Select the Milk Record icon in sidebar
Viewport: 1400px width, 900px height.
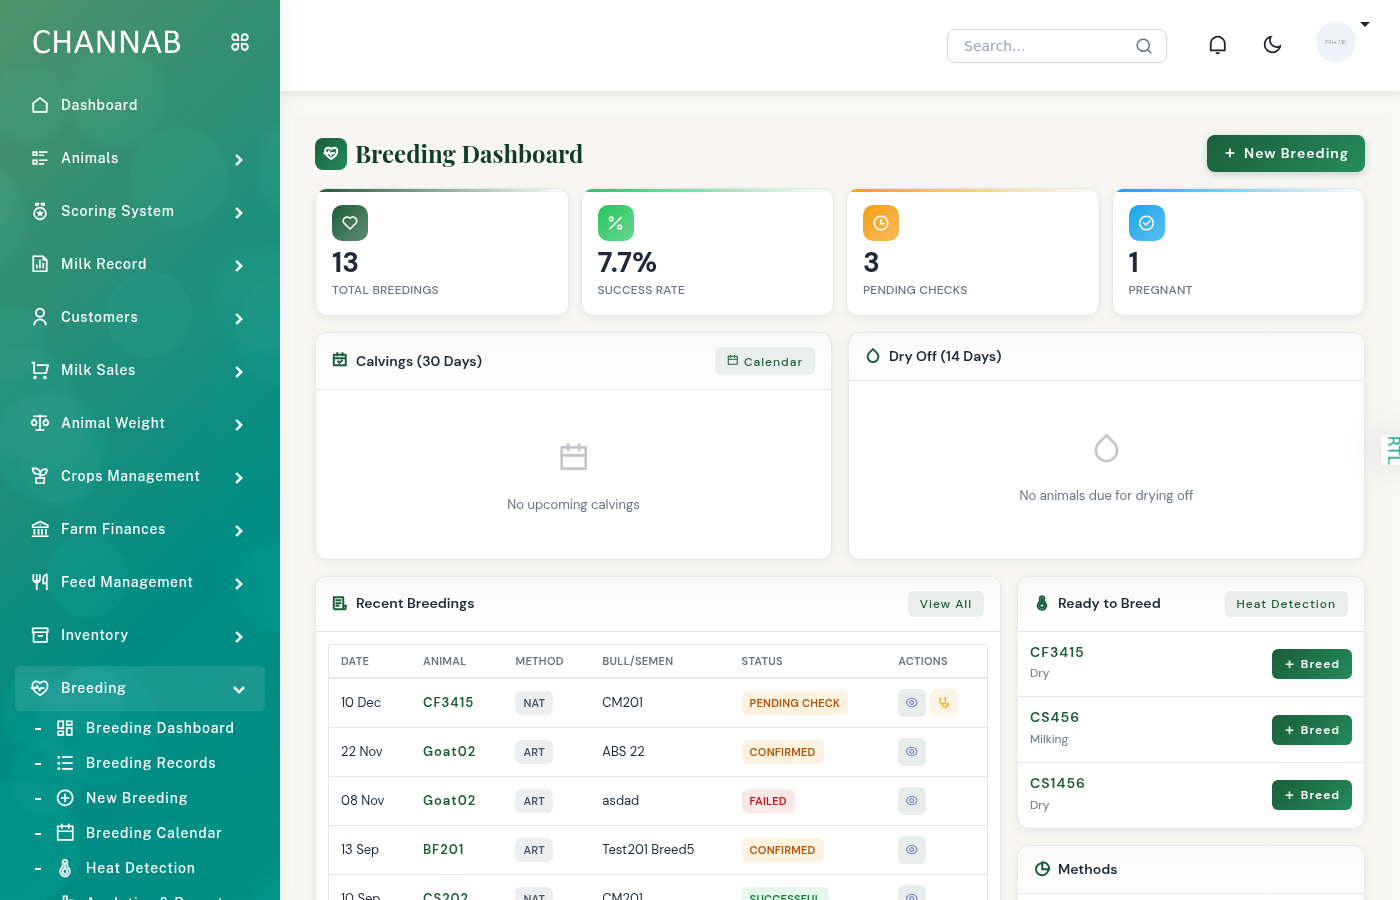click(x=40, y=264)
